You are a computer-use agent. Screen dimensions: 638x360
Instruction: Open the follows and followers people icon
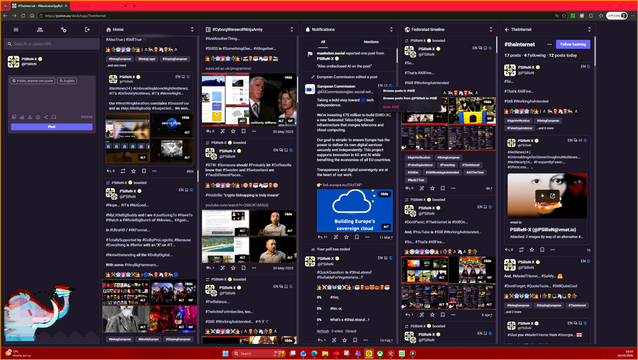click(x=39, y=30)
